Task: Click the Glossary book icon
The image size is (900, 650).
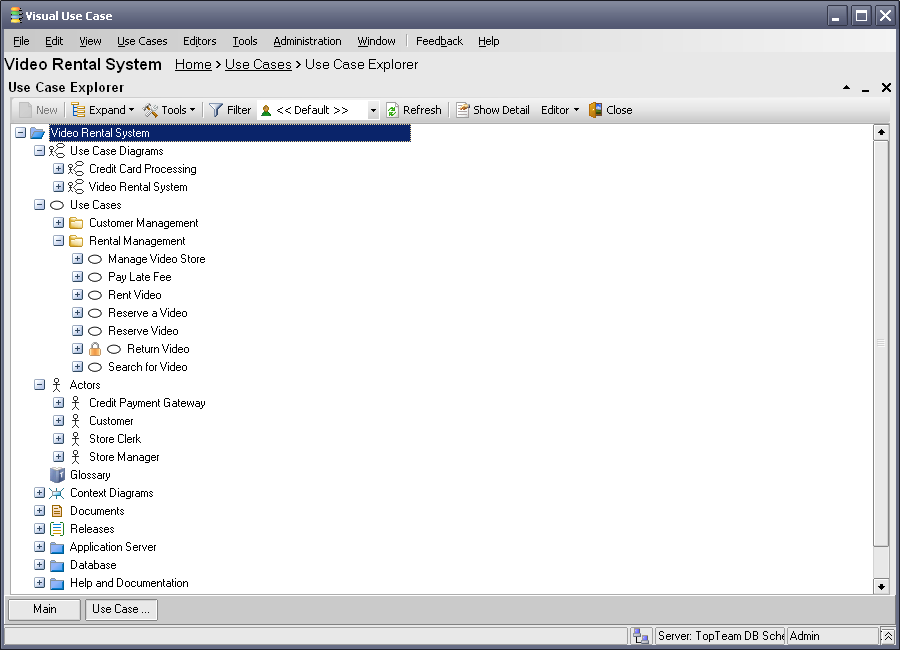Action: click(57, 475)
